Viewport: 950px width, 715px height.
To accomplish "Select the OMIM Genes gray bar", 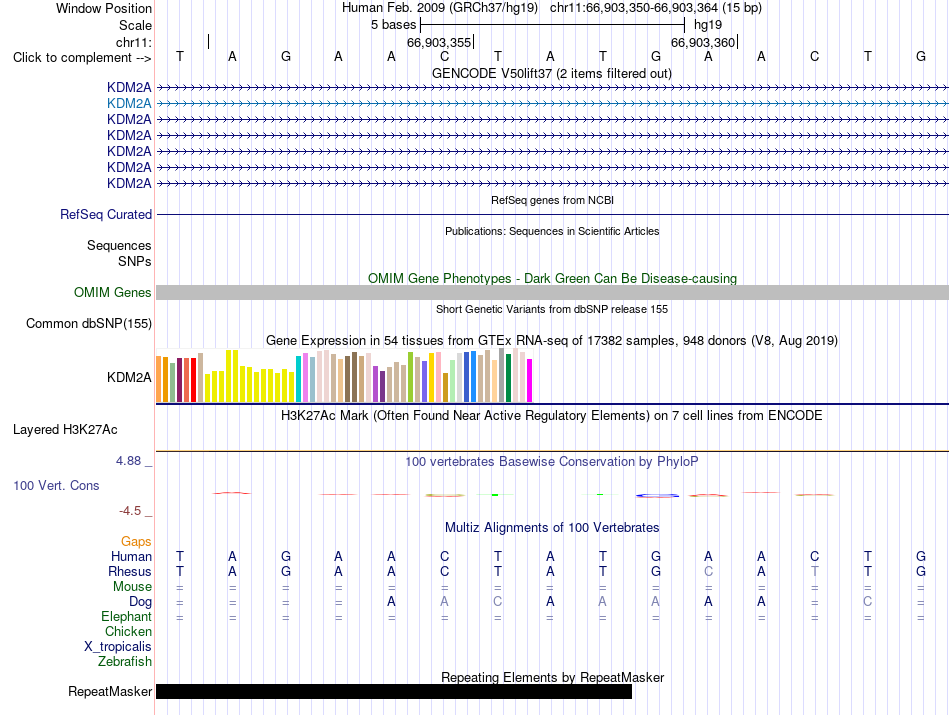I will 552,293.
